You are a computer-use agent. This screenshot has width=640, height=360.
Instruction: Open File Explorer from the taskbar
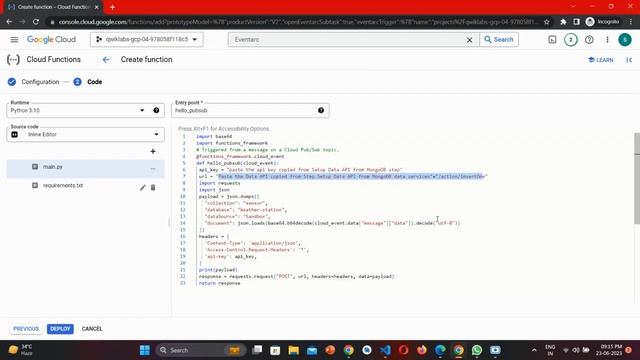coord(293,350)
